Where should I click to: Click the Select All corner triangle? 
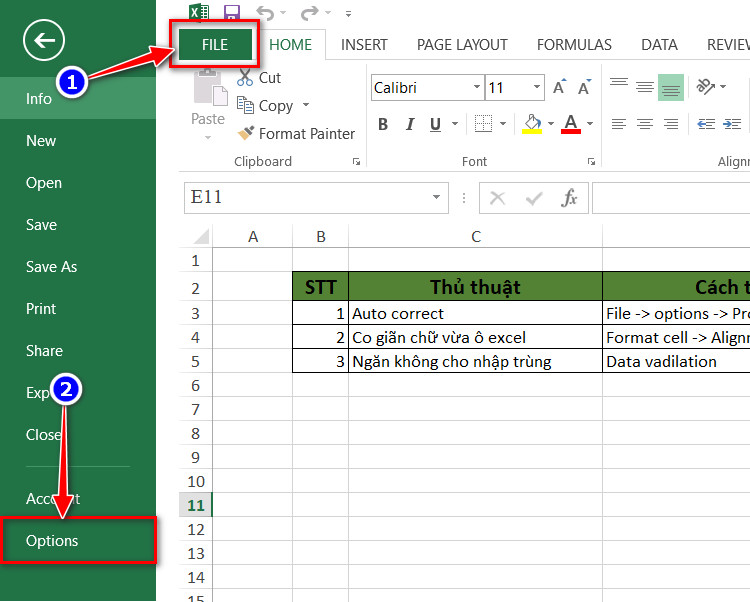pos(200,236)
